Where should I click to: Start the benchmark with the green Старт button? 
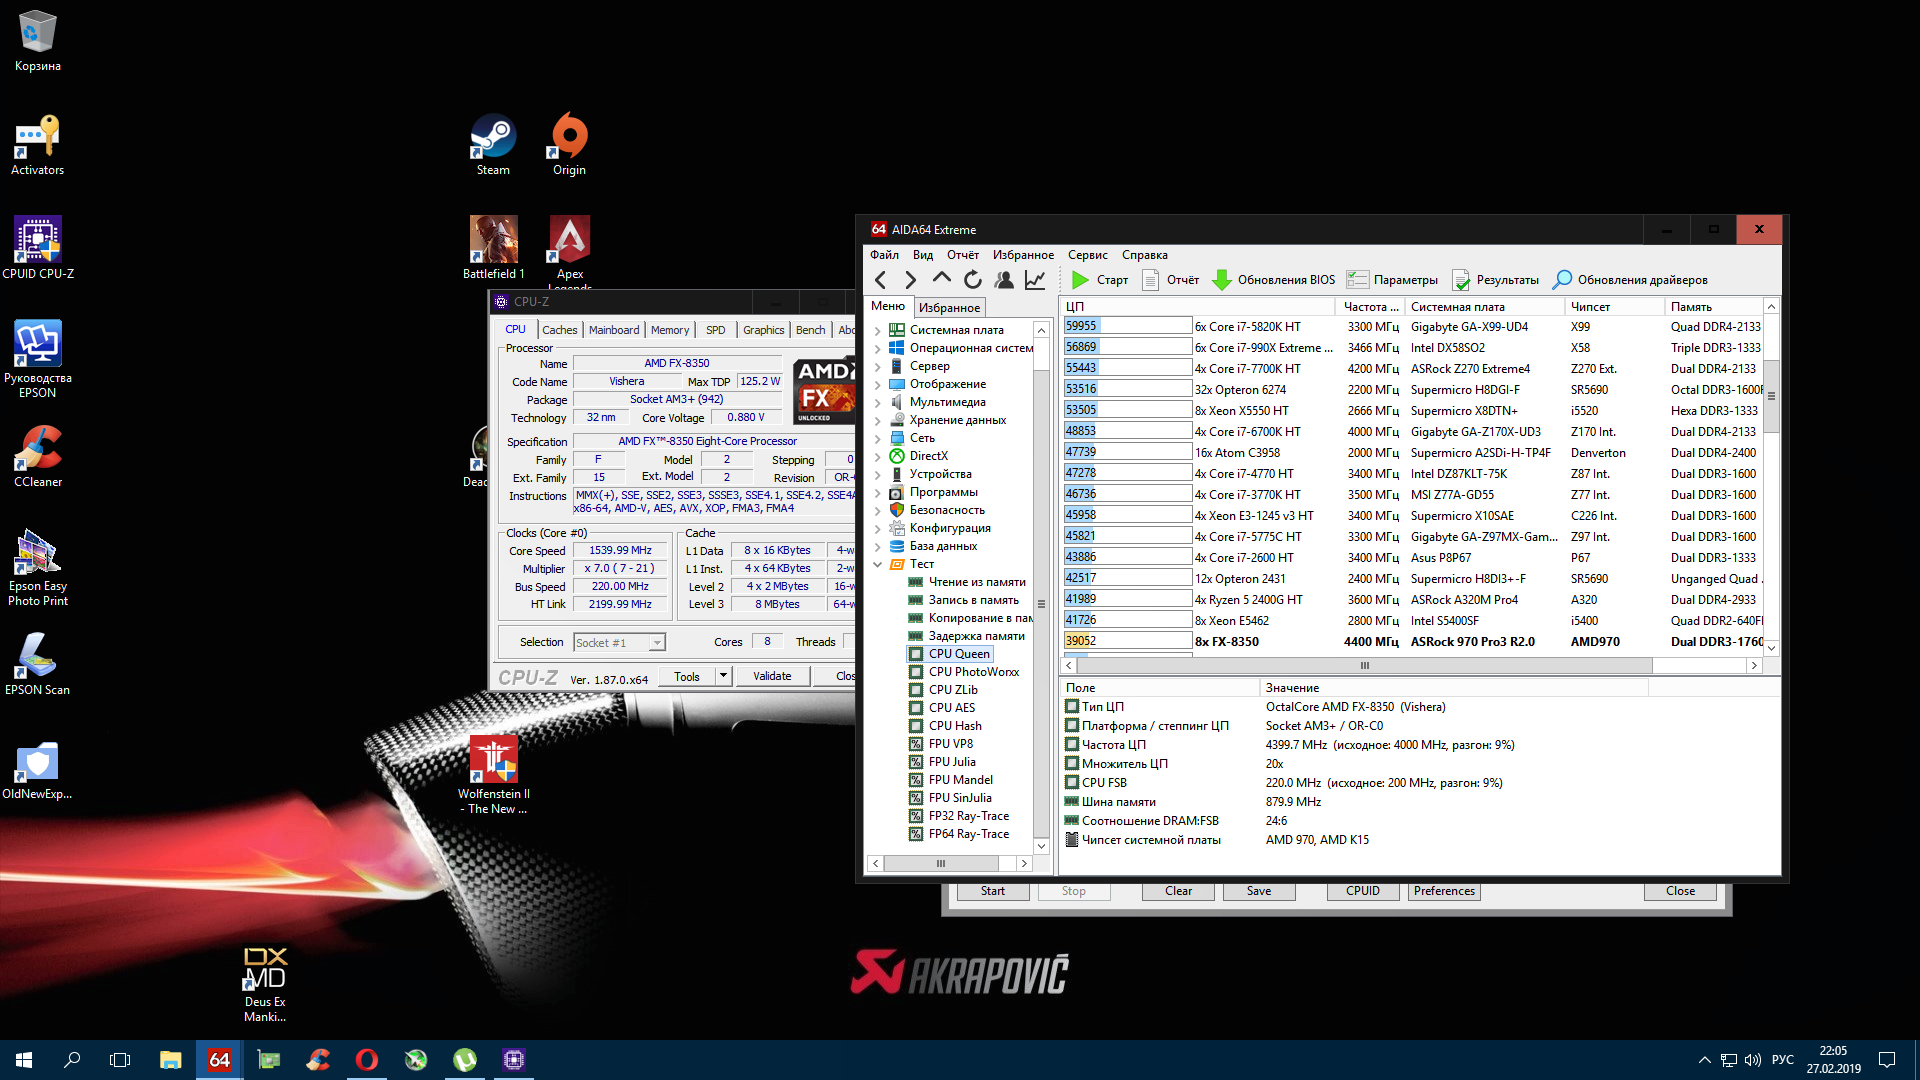(x=1099, y=280)
